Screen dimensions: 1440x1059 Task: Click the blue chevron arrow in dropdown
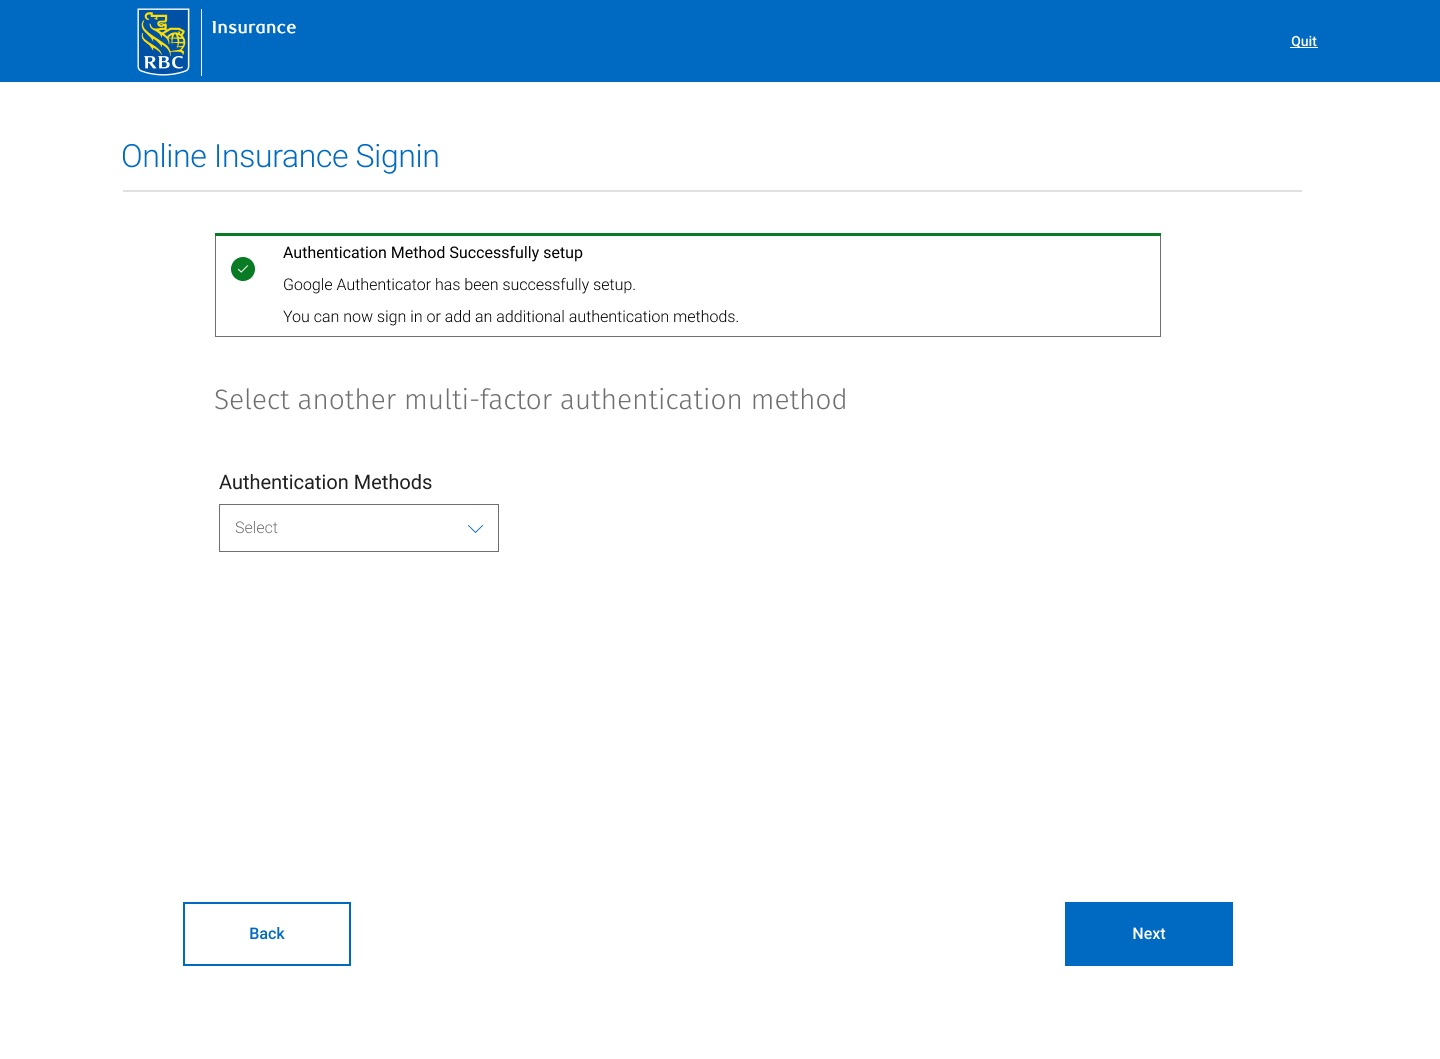[x=476, y=528]
